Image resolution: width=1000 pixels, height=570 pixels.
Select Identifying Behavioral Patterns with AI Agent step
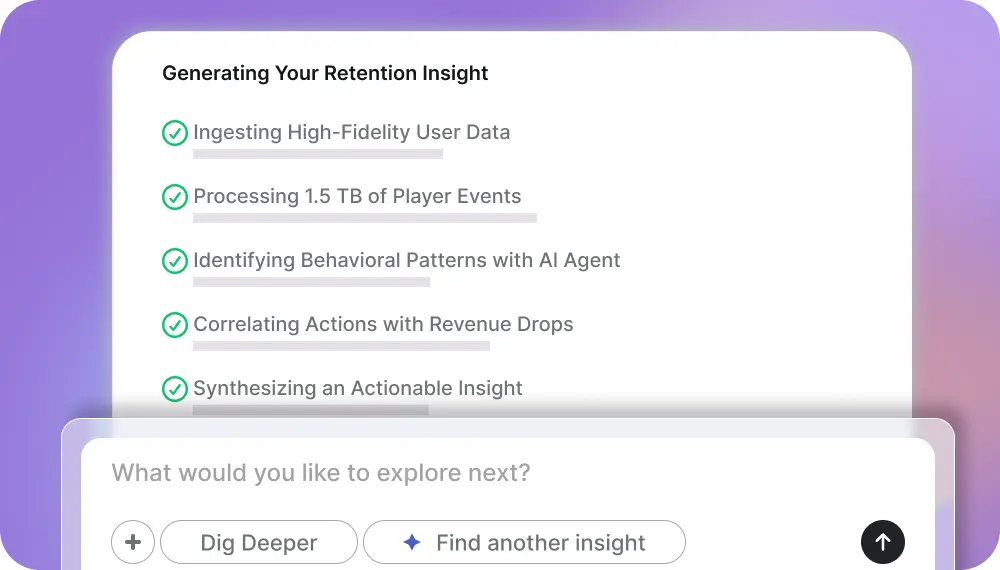coord(406,260)
